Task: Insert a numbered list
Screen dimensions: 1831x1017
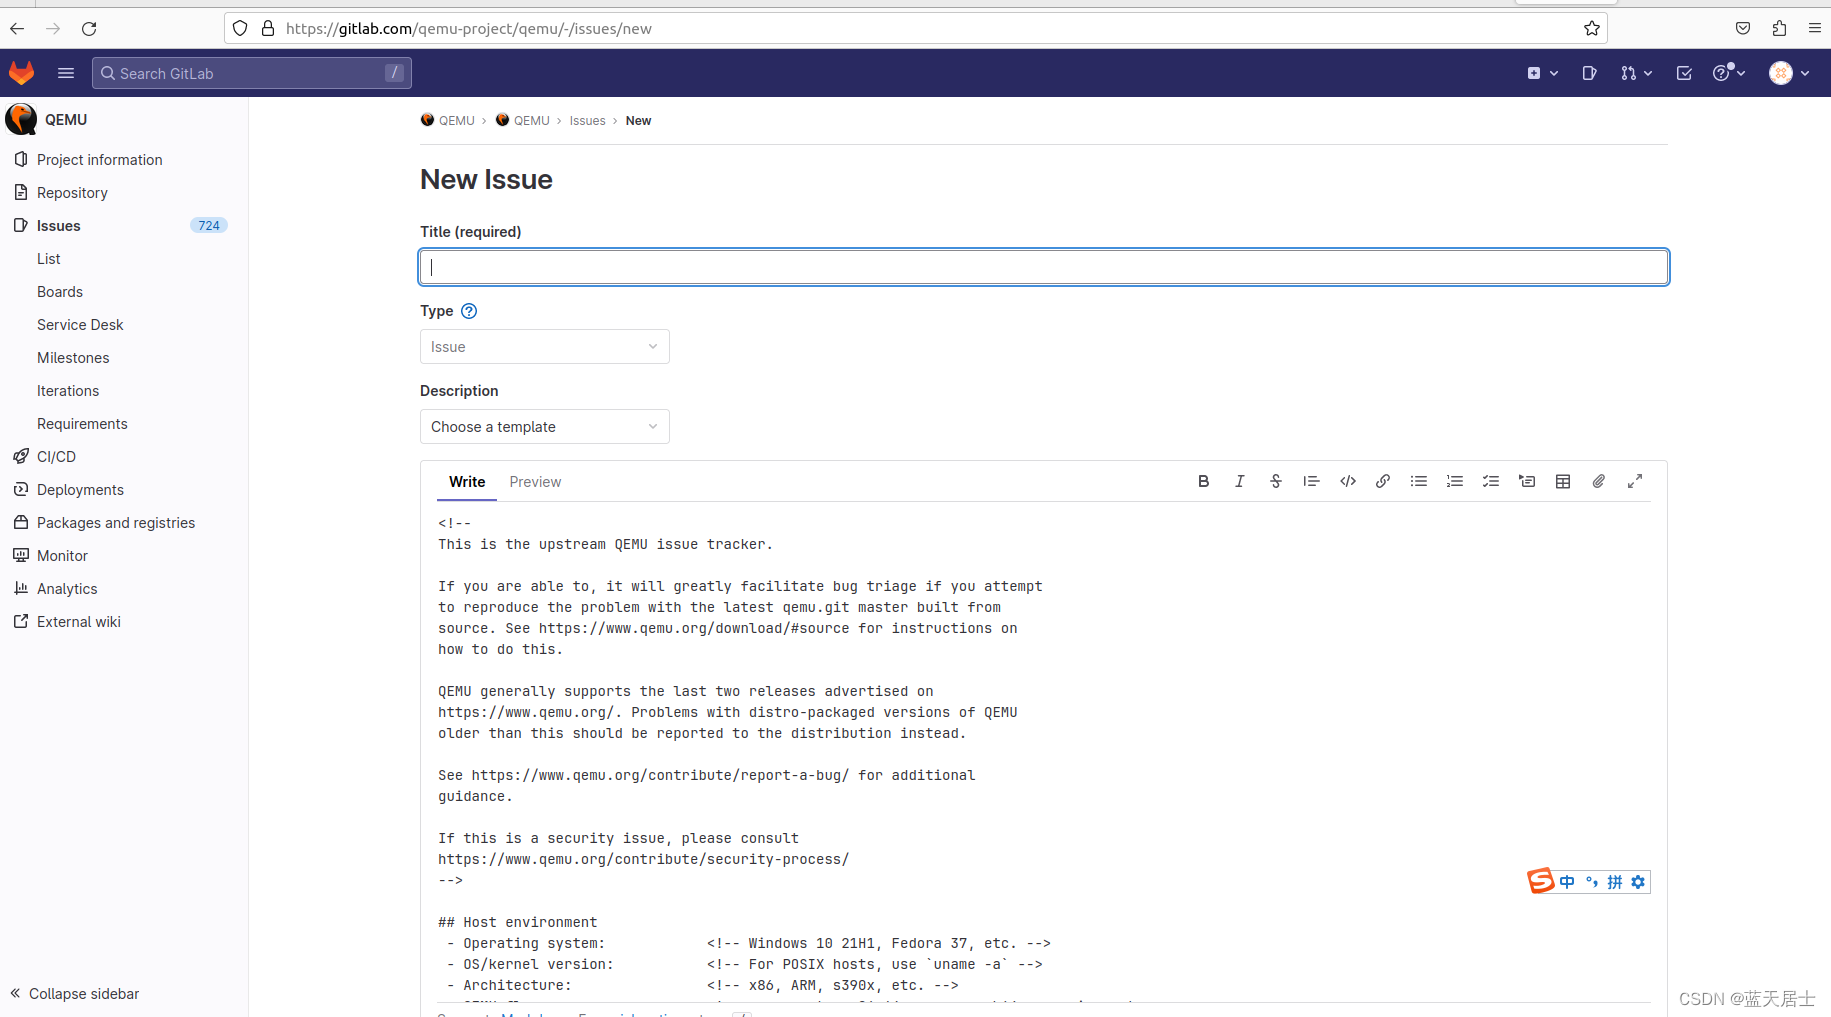Action: tap(1455, 481)
